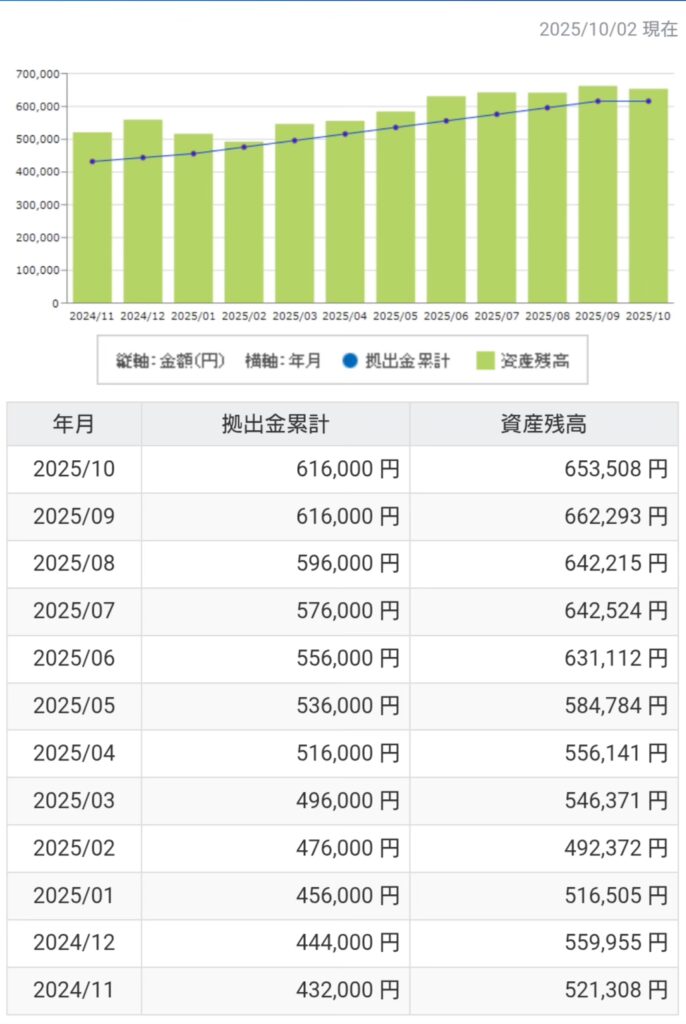686x1024 pixels.
Task: Click the line data point for 2024/11
Action: pos(92,161)
